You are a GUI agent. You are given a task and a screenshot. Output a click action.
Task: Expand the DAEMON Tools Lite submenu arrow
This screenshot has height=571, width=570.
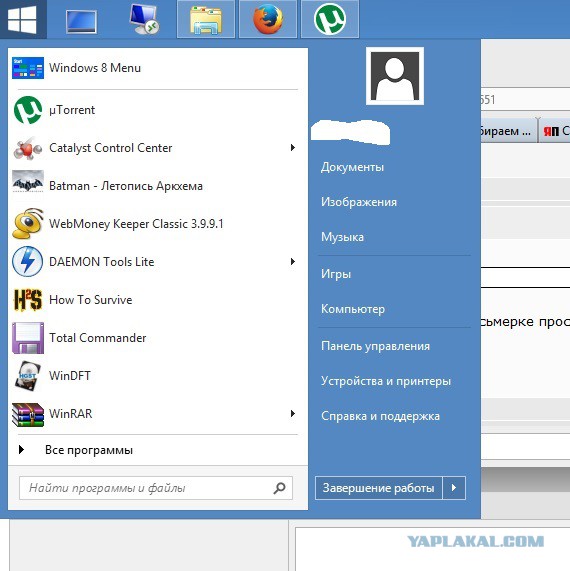[292, 261]
